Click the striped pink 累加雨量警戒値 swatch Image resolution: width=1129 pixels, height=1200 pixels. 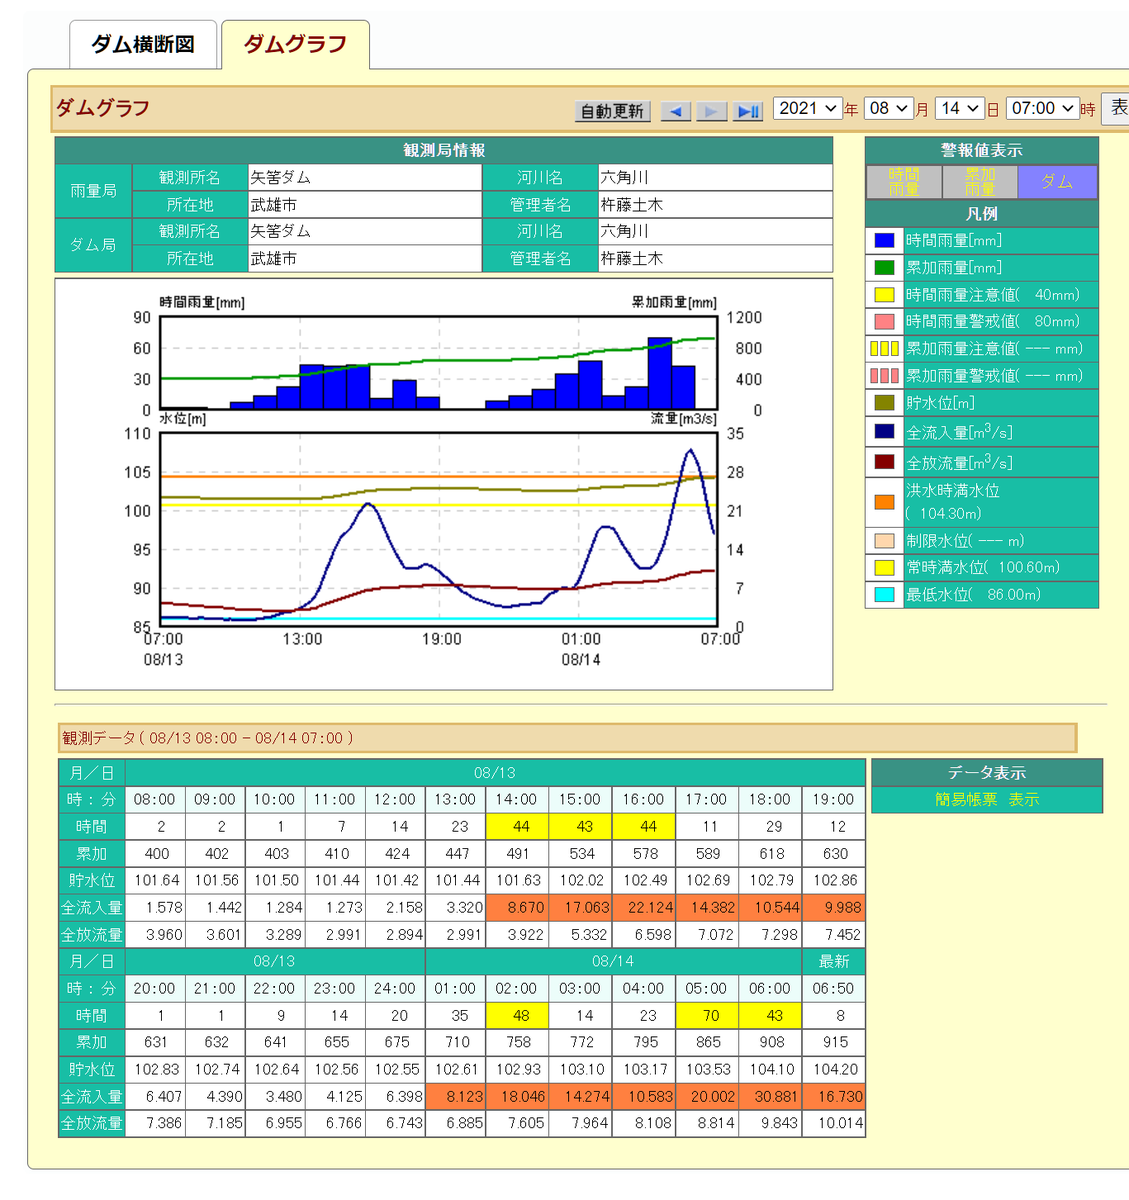pyautogui.click(x=884, y=375)
